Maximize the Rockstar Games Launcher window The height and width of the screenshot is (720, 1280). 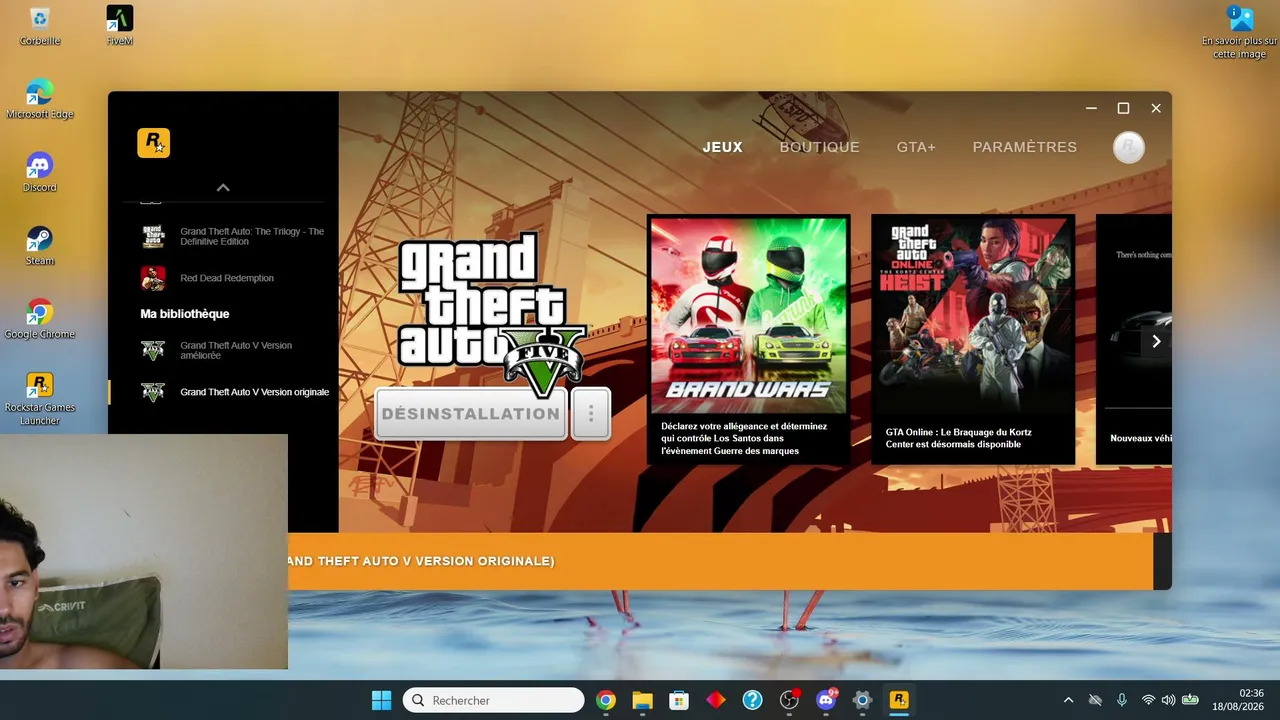click(x=1123, y=108)
